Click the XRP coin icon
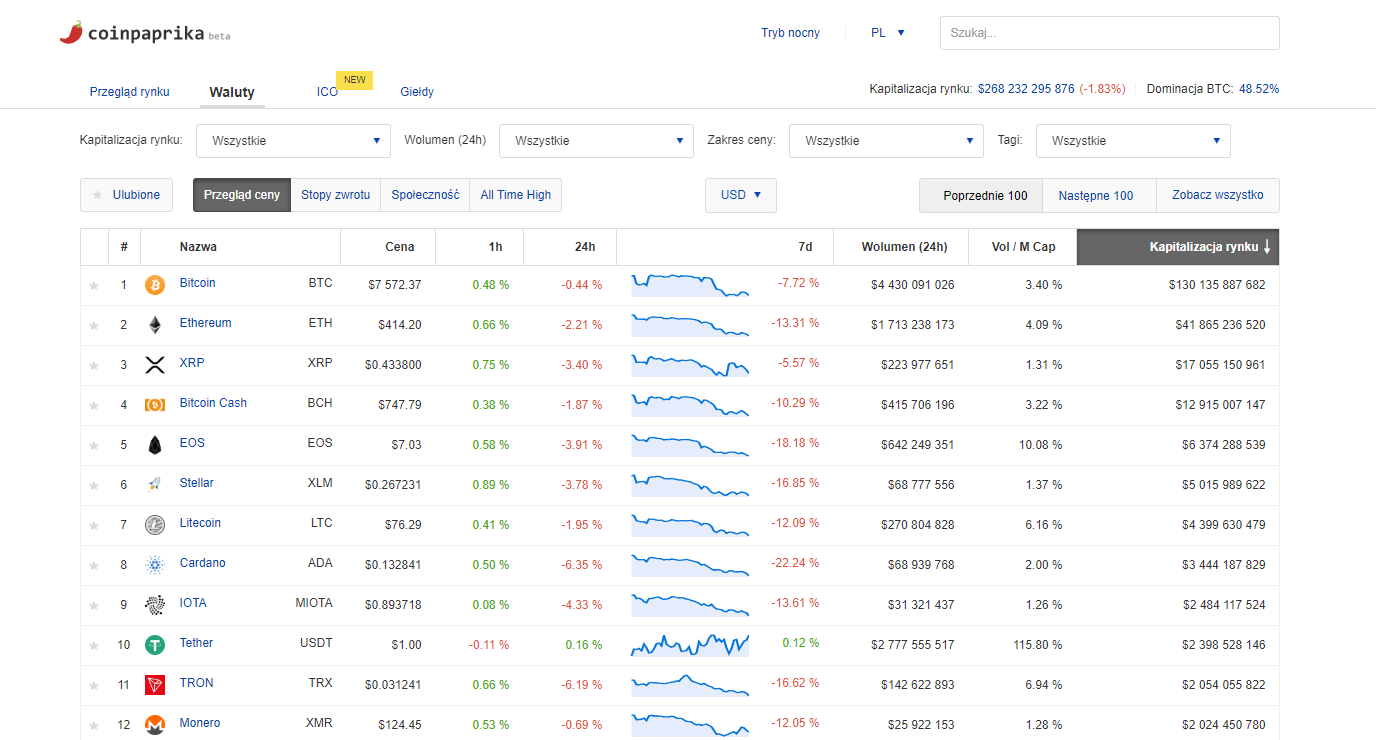 (x=155, y=365)
